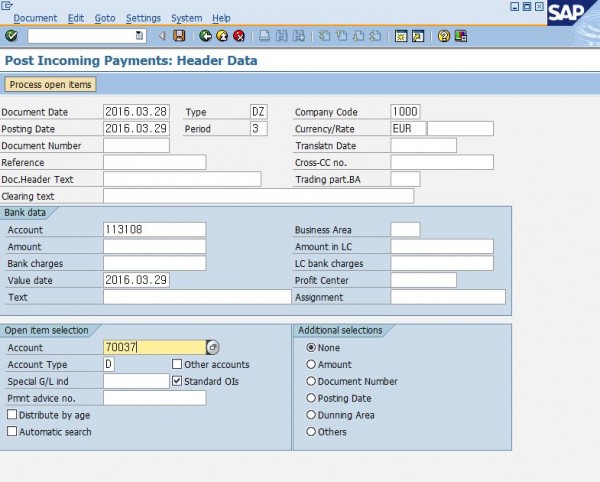Click the Create New Session icon
Screen dimensions: 600x482
401,36
